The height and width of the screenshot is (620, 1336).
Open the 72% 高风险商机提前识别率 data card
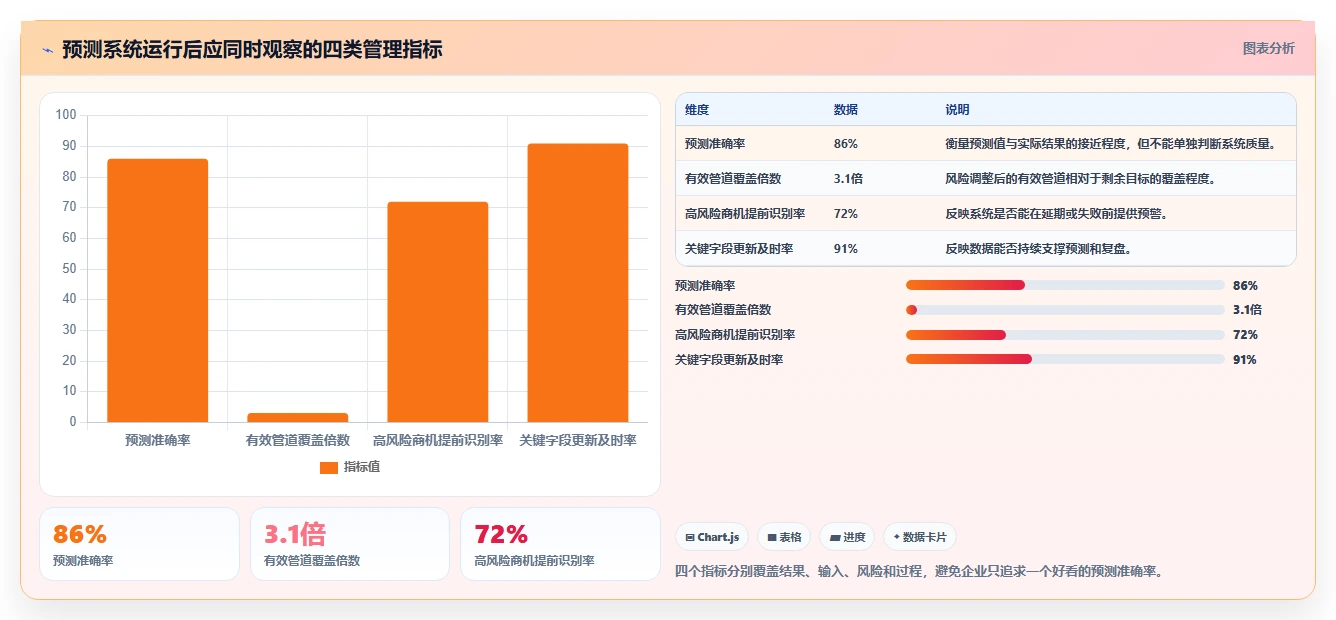click(x=560, y=544)
